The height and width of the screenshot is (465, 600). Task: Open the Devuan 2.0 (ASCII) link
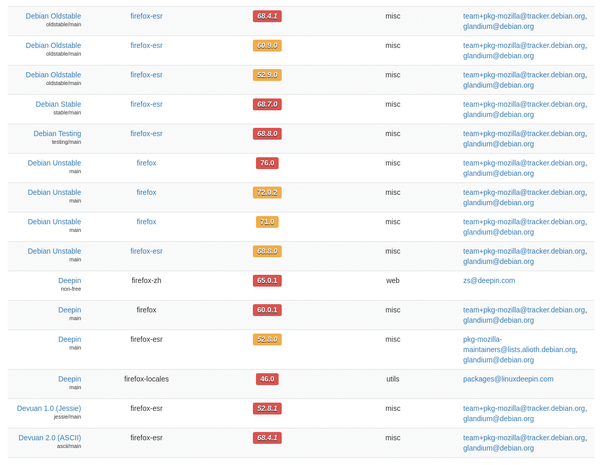pos(50,437)
